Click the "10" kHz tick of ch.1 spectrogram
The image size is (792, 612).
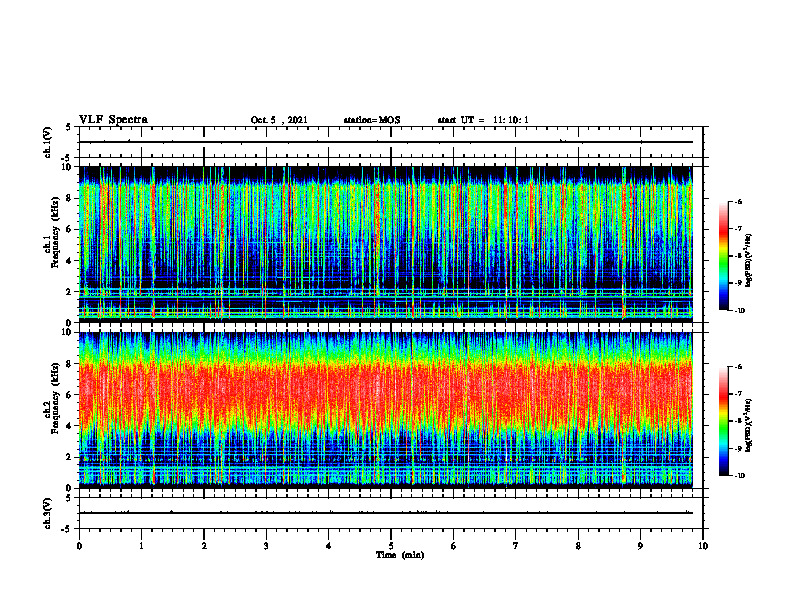coord(69,167)
